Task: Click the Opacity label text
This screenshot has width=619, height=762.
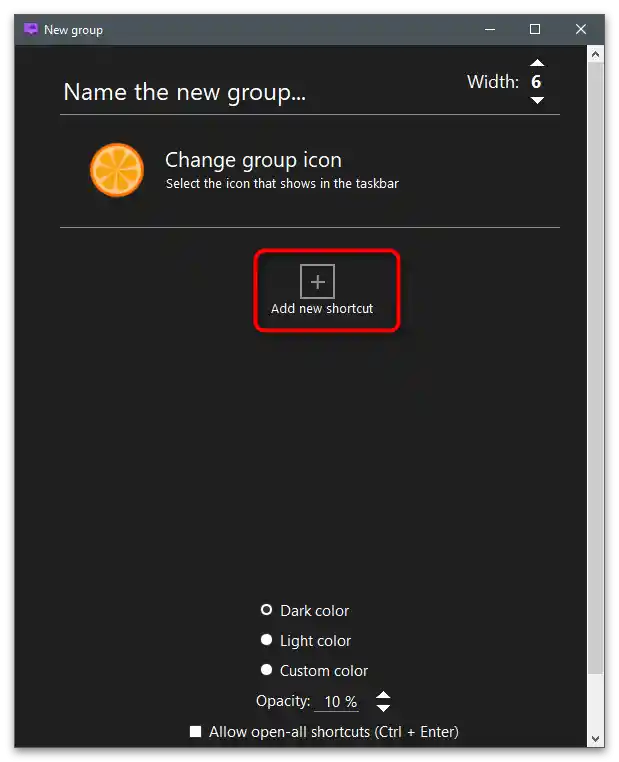Action: click(x=283, y=701)
